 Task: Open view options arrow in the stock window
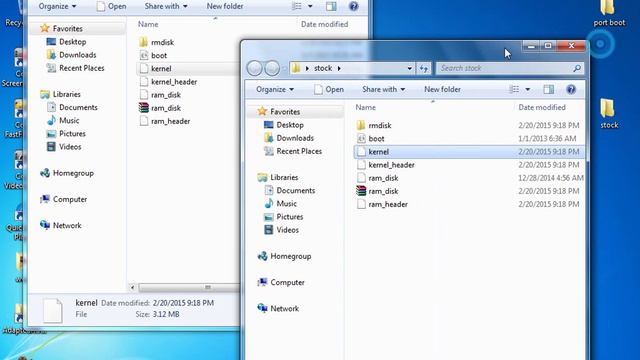527,89
